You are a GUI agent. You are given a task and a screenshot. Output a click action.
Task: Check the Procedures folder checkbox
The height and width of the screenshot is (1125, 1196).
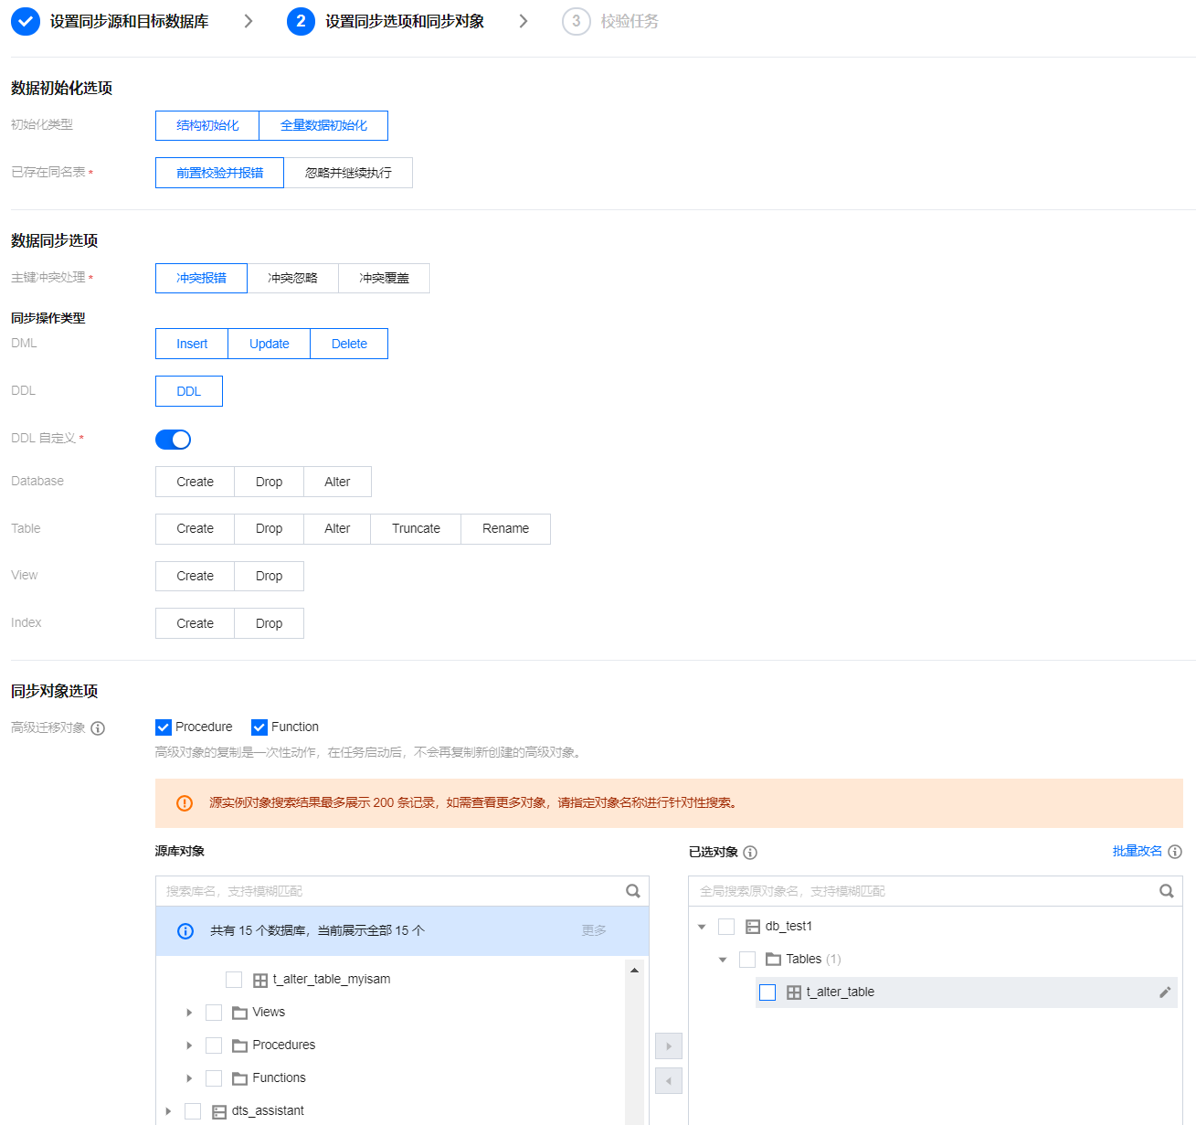[x=214, y=1046]
